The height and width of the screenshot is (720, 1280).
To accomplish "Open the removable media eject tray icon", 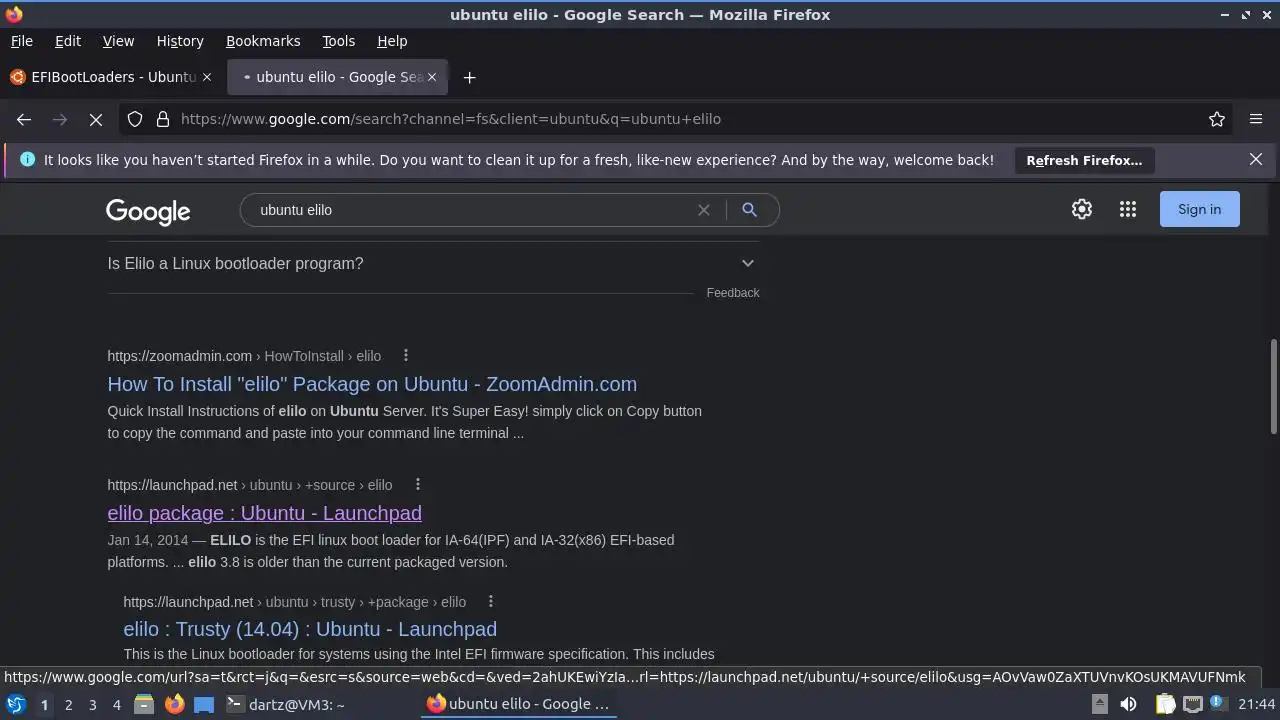I will (1099, 704).
